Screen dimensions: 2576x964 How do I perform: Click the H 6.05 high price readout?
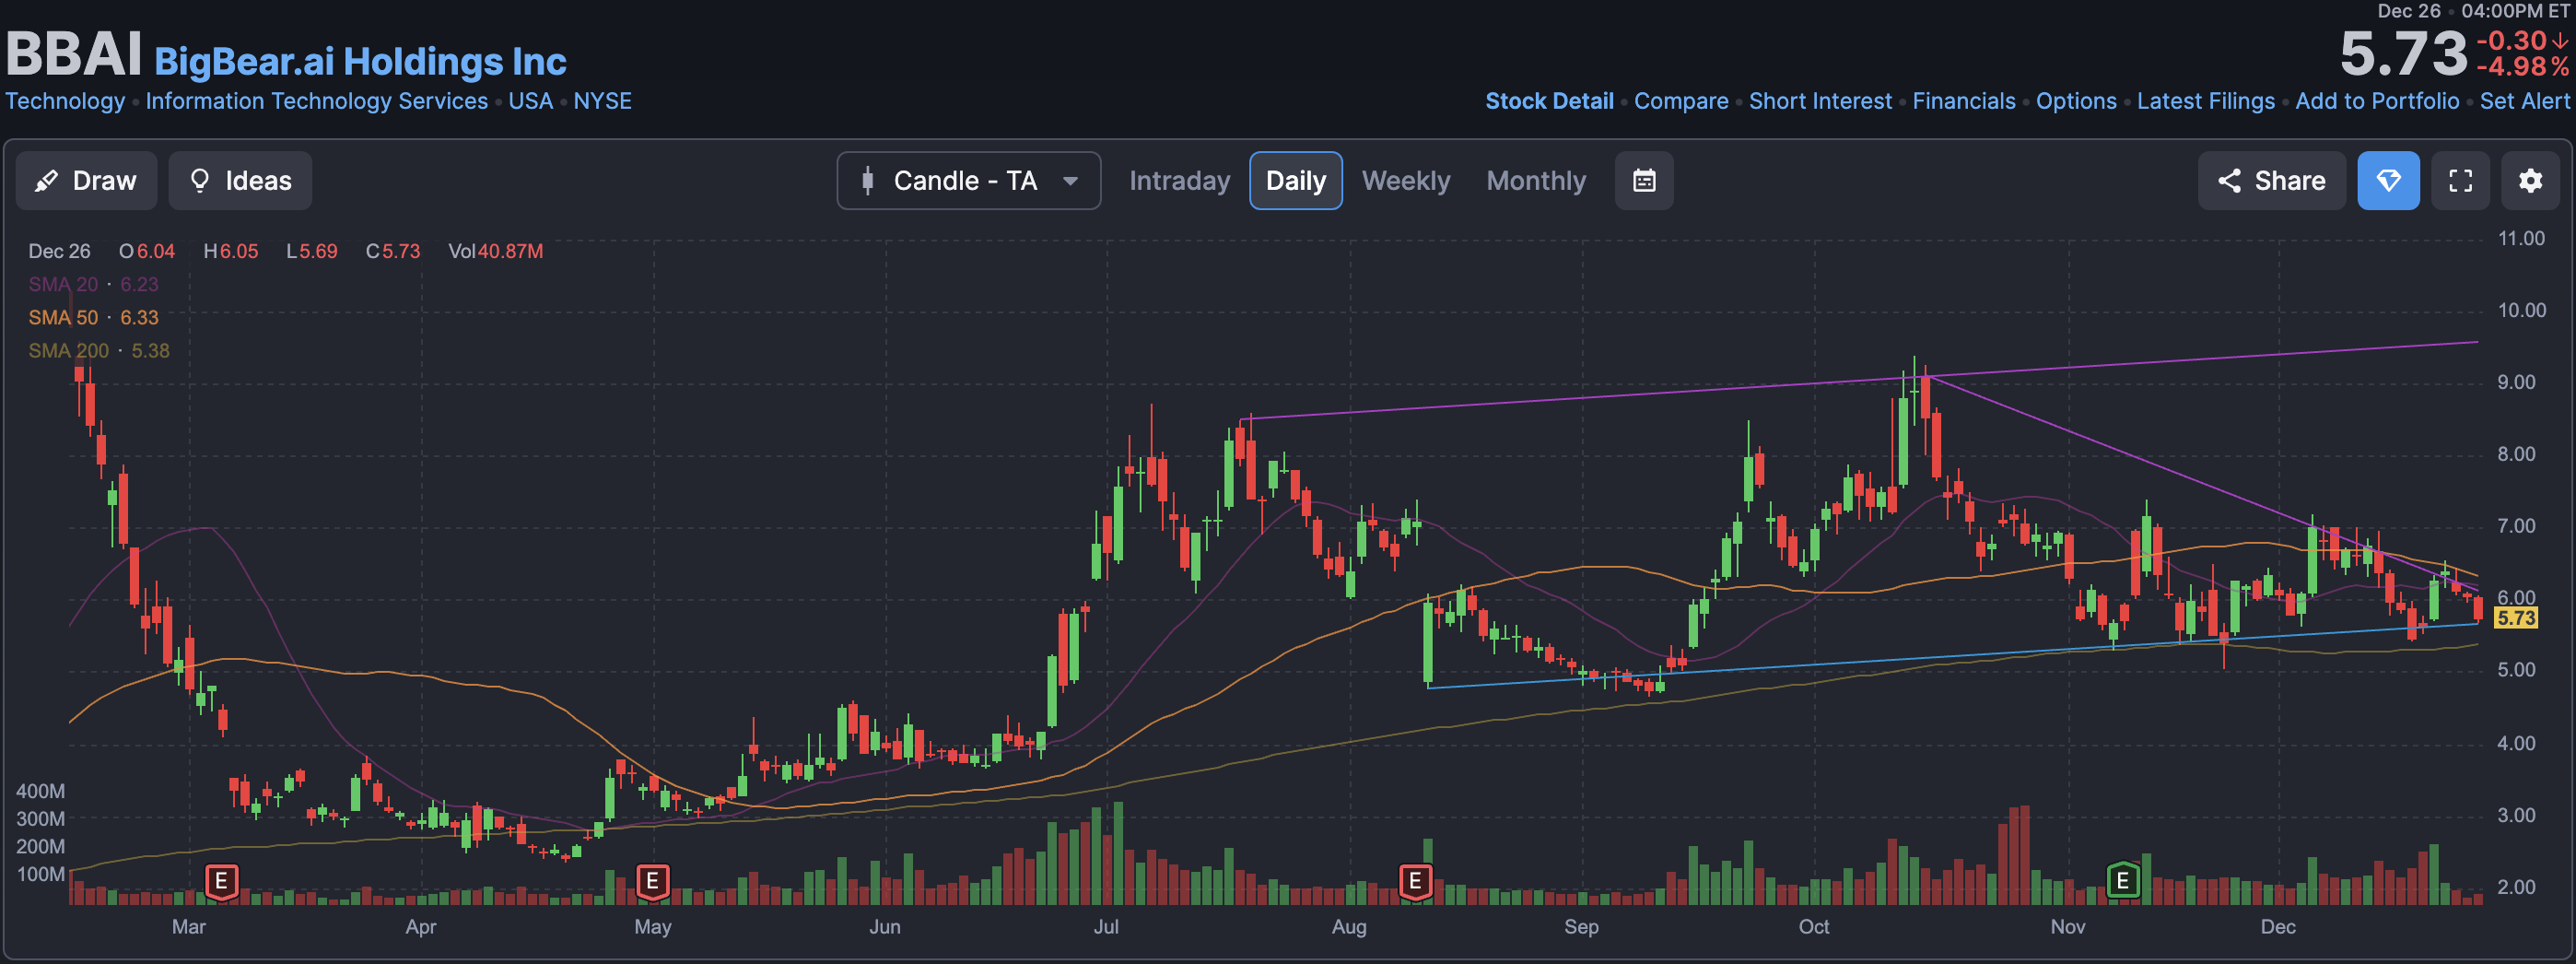231,251
